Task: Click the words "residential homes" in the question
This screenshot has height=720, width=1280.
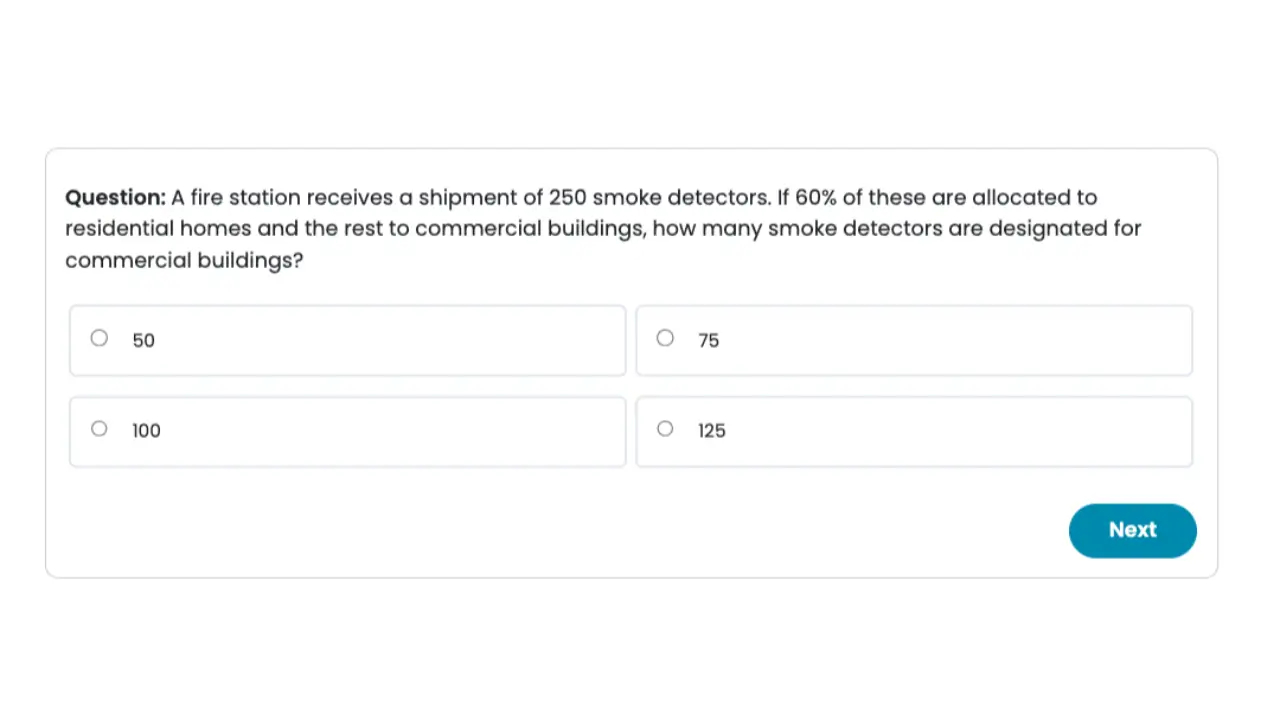Action: (158, 229)
